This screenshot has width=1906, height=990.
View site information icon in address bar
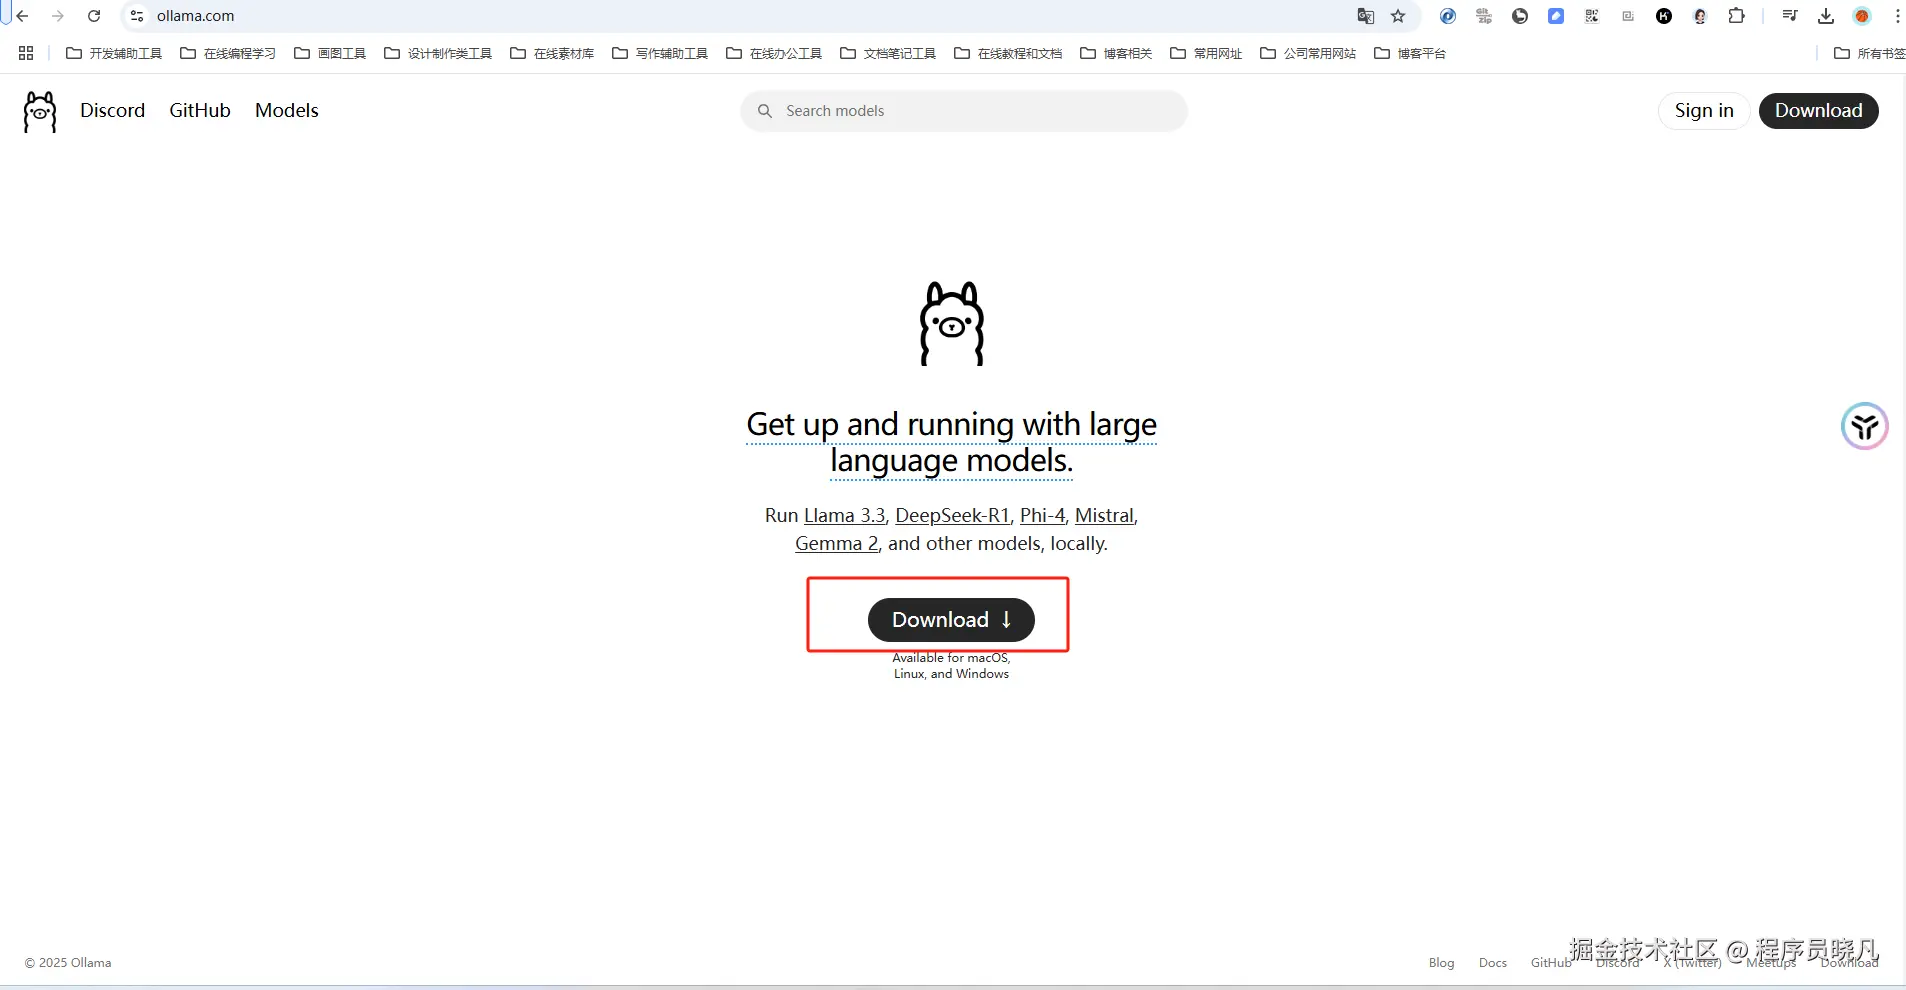click(137, 16)
